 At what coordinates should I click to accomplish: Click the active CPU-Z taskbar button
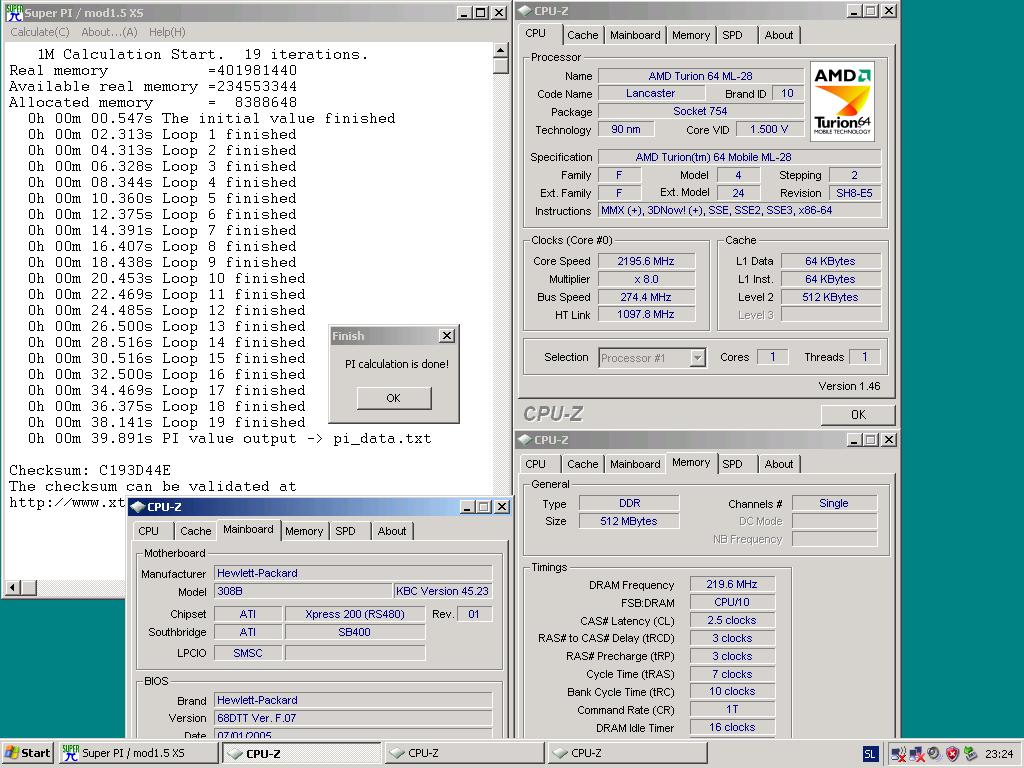(x=302, y=753)
